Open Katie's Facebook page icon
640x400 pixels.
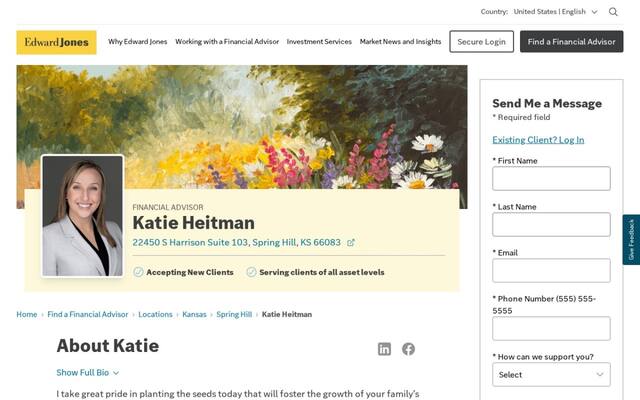point(408,349)
